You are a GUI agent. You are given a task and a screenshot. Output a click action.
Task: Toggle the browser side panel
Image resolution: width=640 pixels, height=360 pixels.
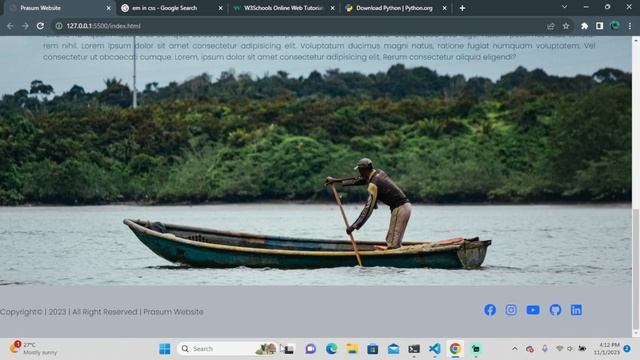599,26
